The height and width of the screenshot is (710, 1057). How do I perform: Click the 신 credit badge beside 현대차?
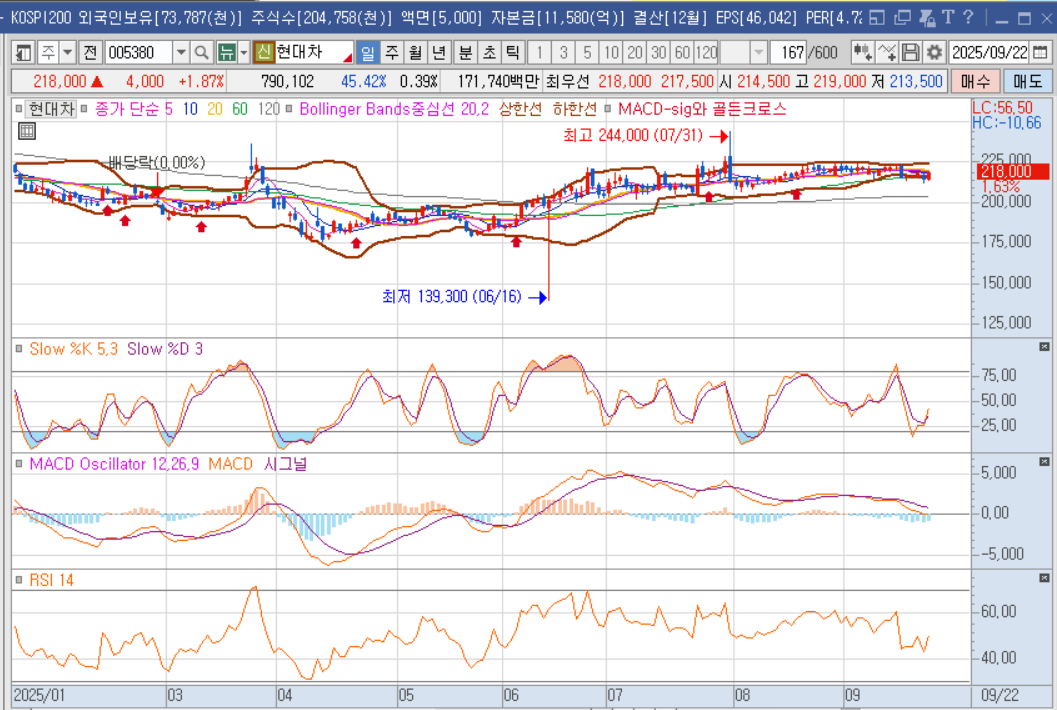264,52
